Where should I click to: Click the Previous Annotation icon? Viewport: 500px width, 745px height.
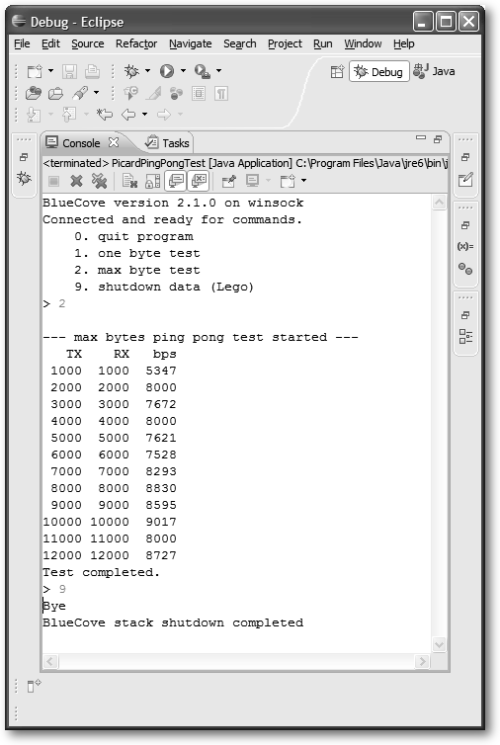coord(69,114)
